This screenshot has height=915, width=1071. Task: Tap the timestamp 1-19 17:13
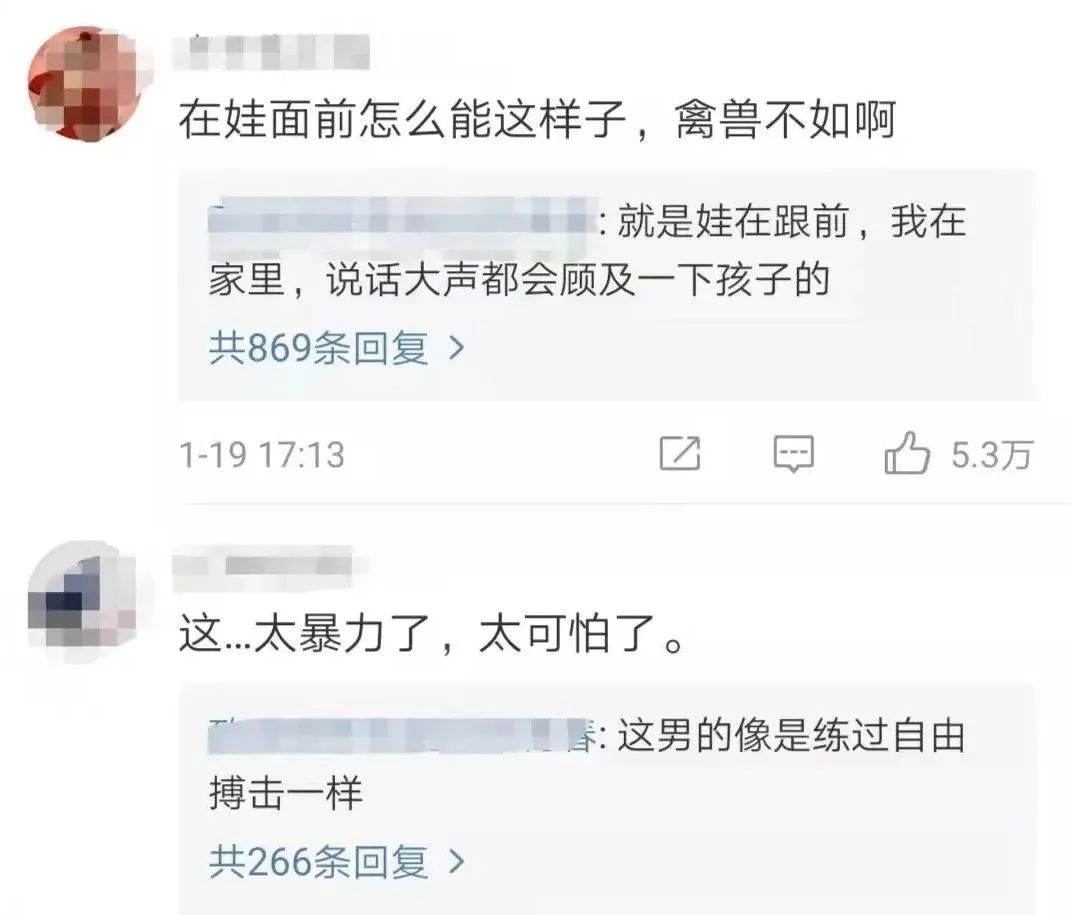[262, 455]
